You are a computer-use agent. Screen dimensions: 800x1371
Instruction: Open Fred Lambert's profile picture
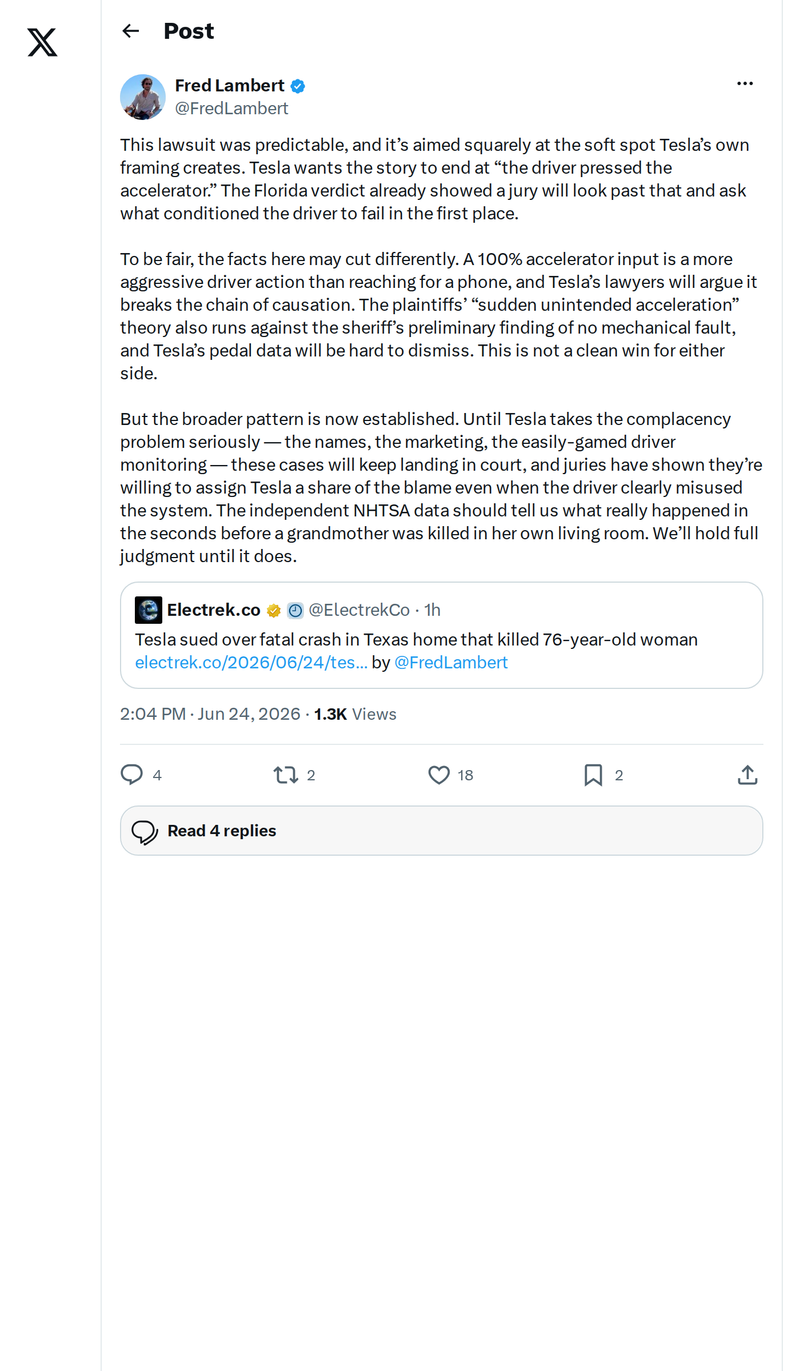click(143, 97)
